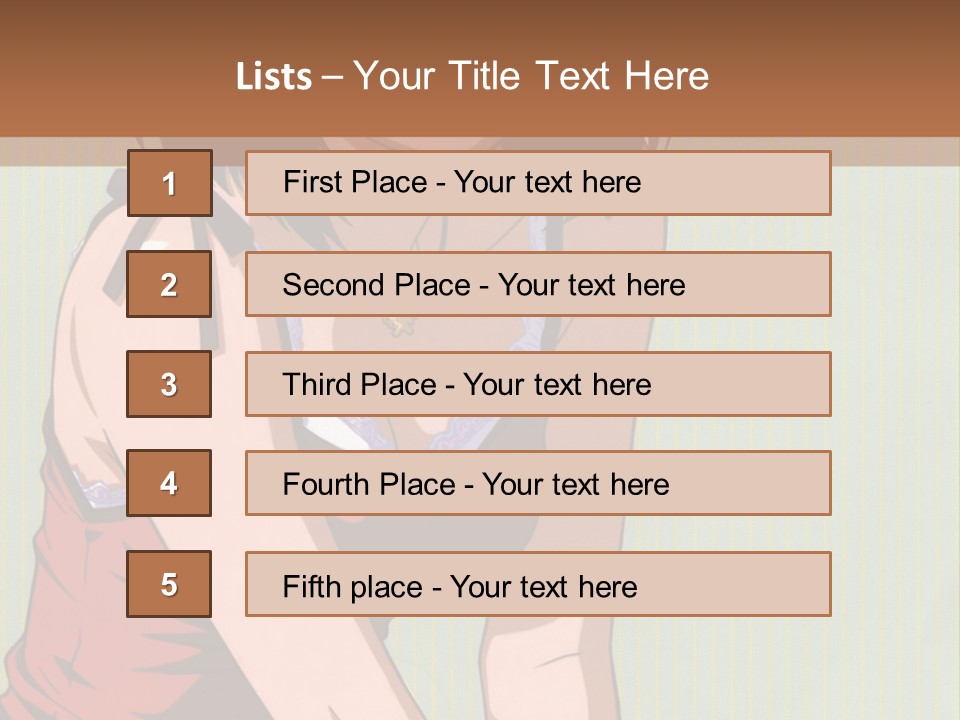Click 'Your text here' in Second Place row

(591, 285)
